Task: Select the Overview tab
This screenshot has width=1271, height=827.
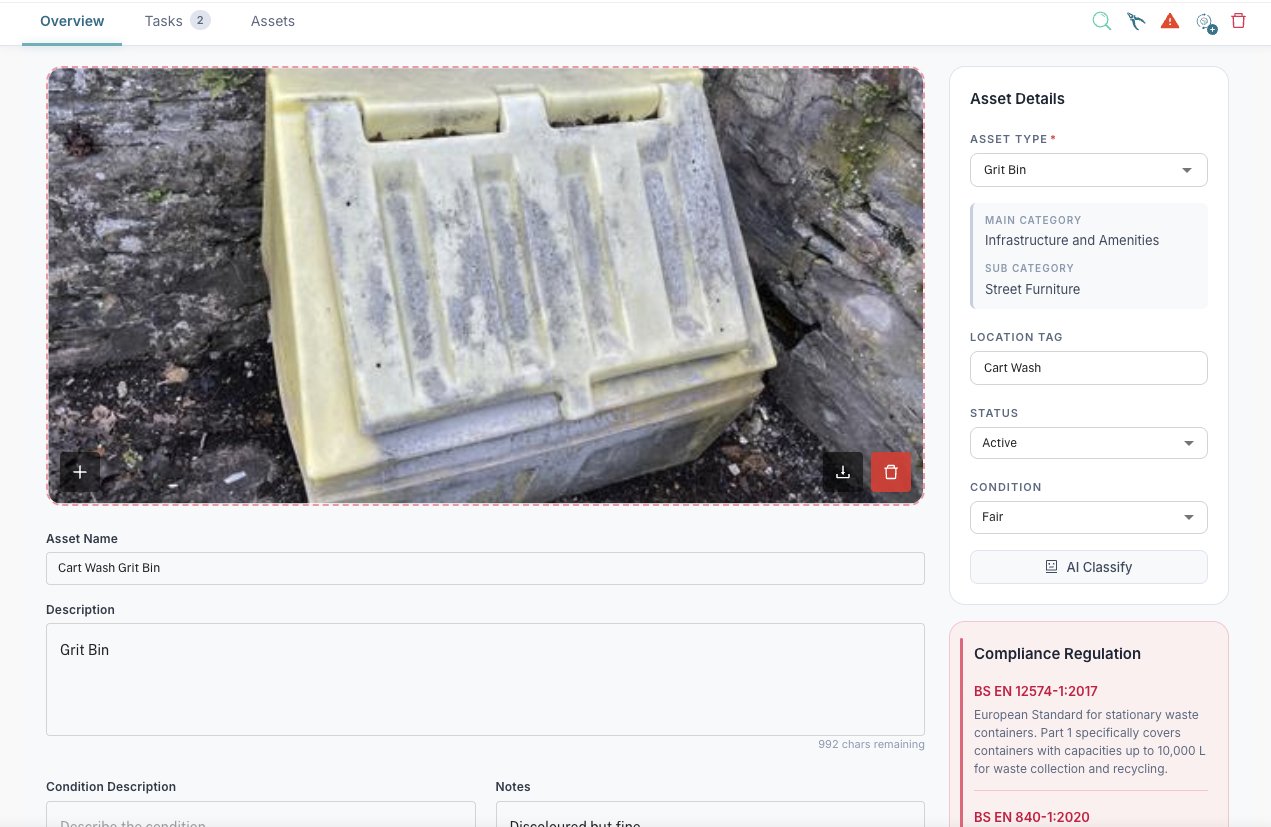Action: pos(72,21)
